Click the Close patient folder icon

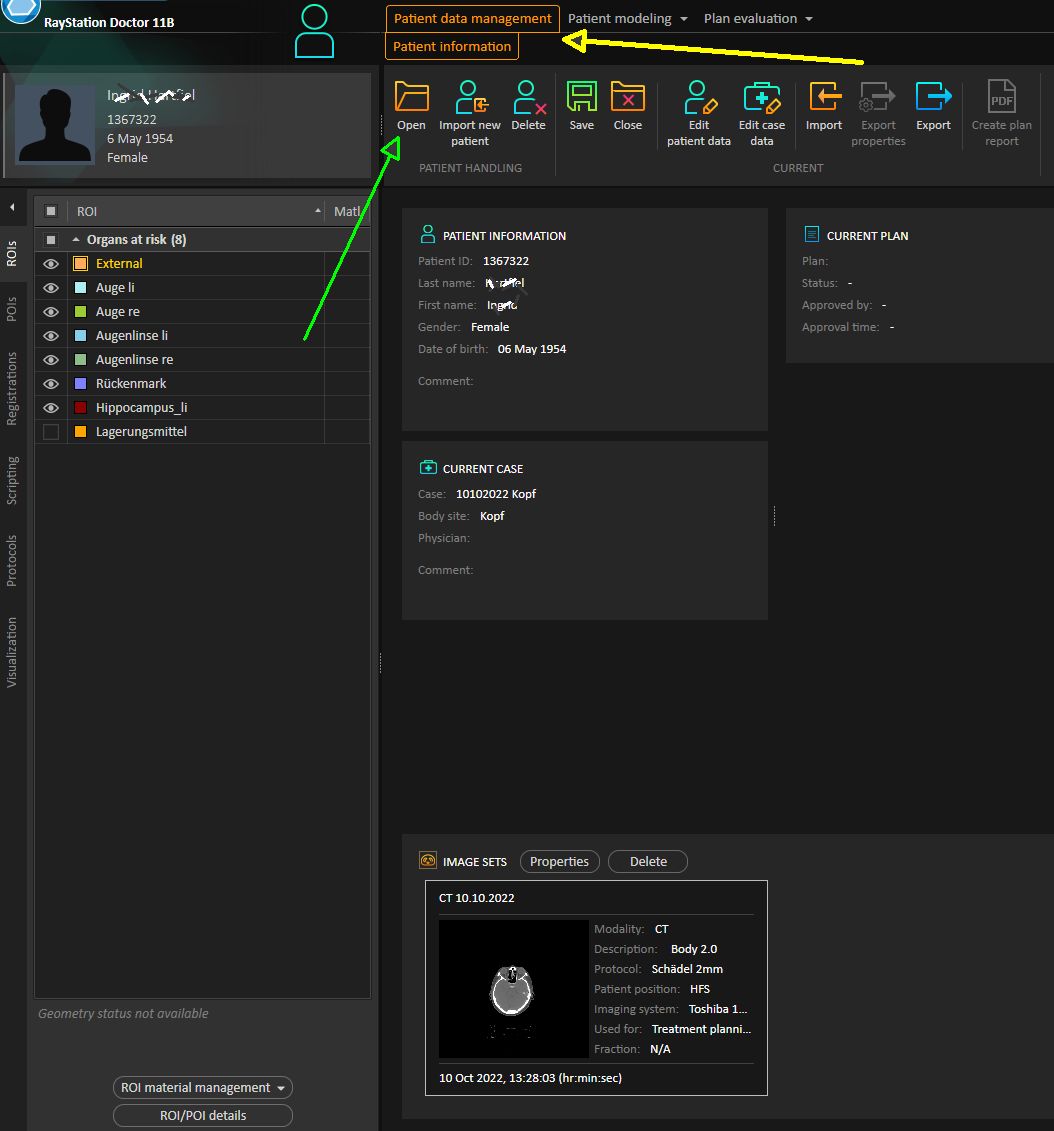[x=627, y=98]
